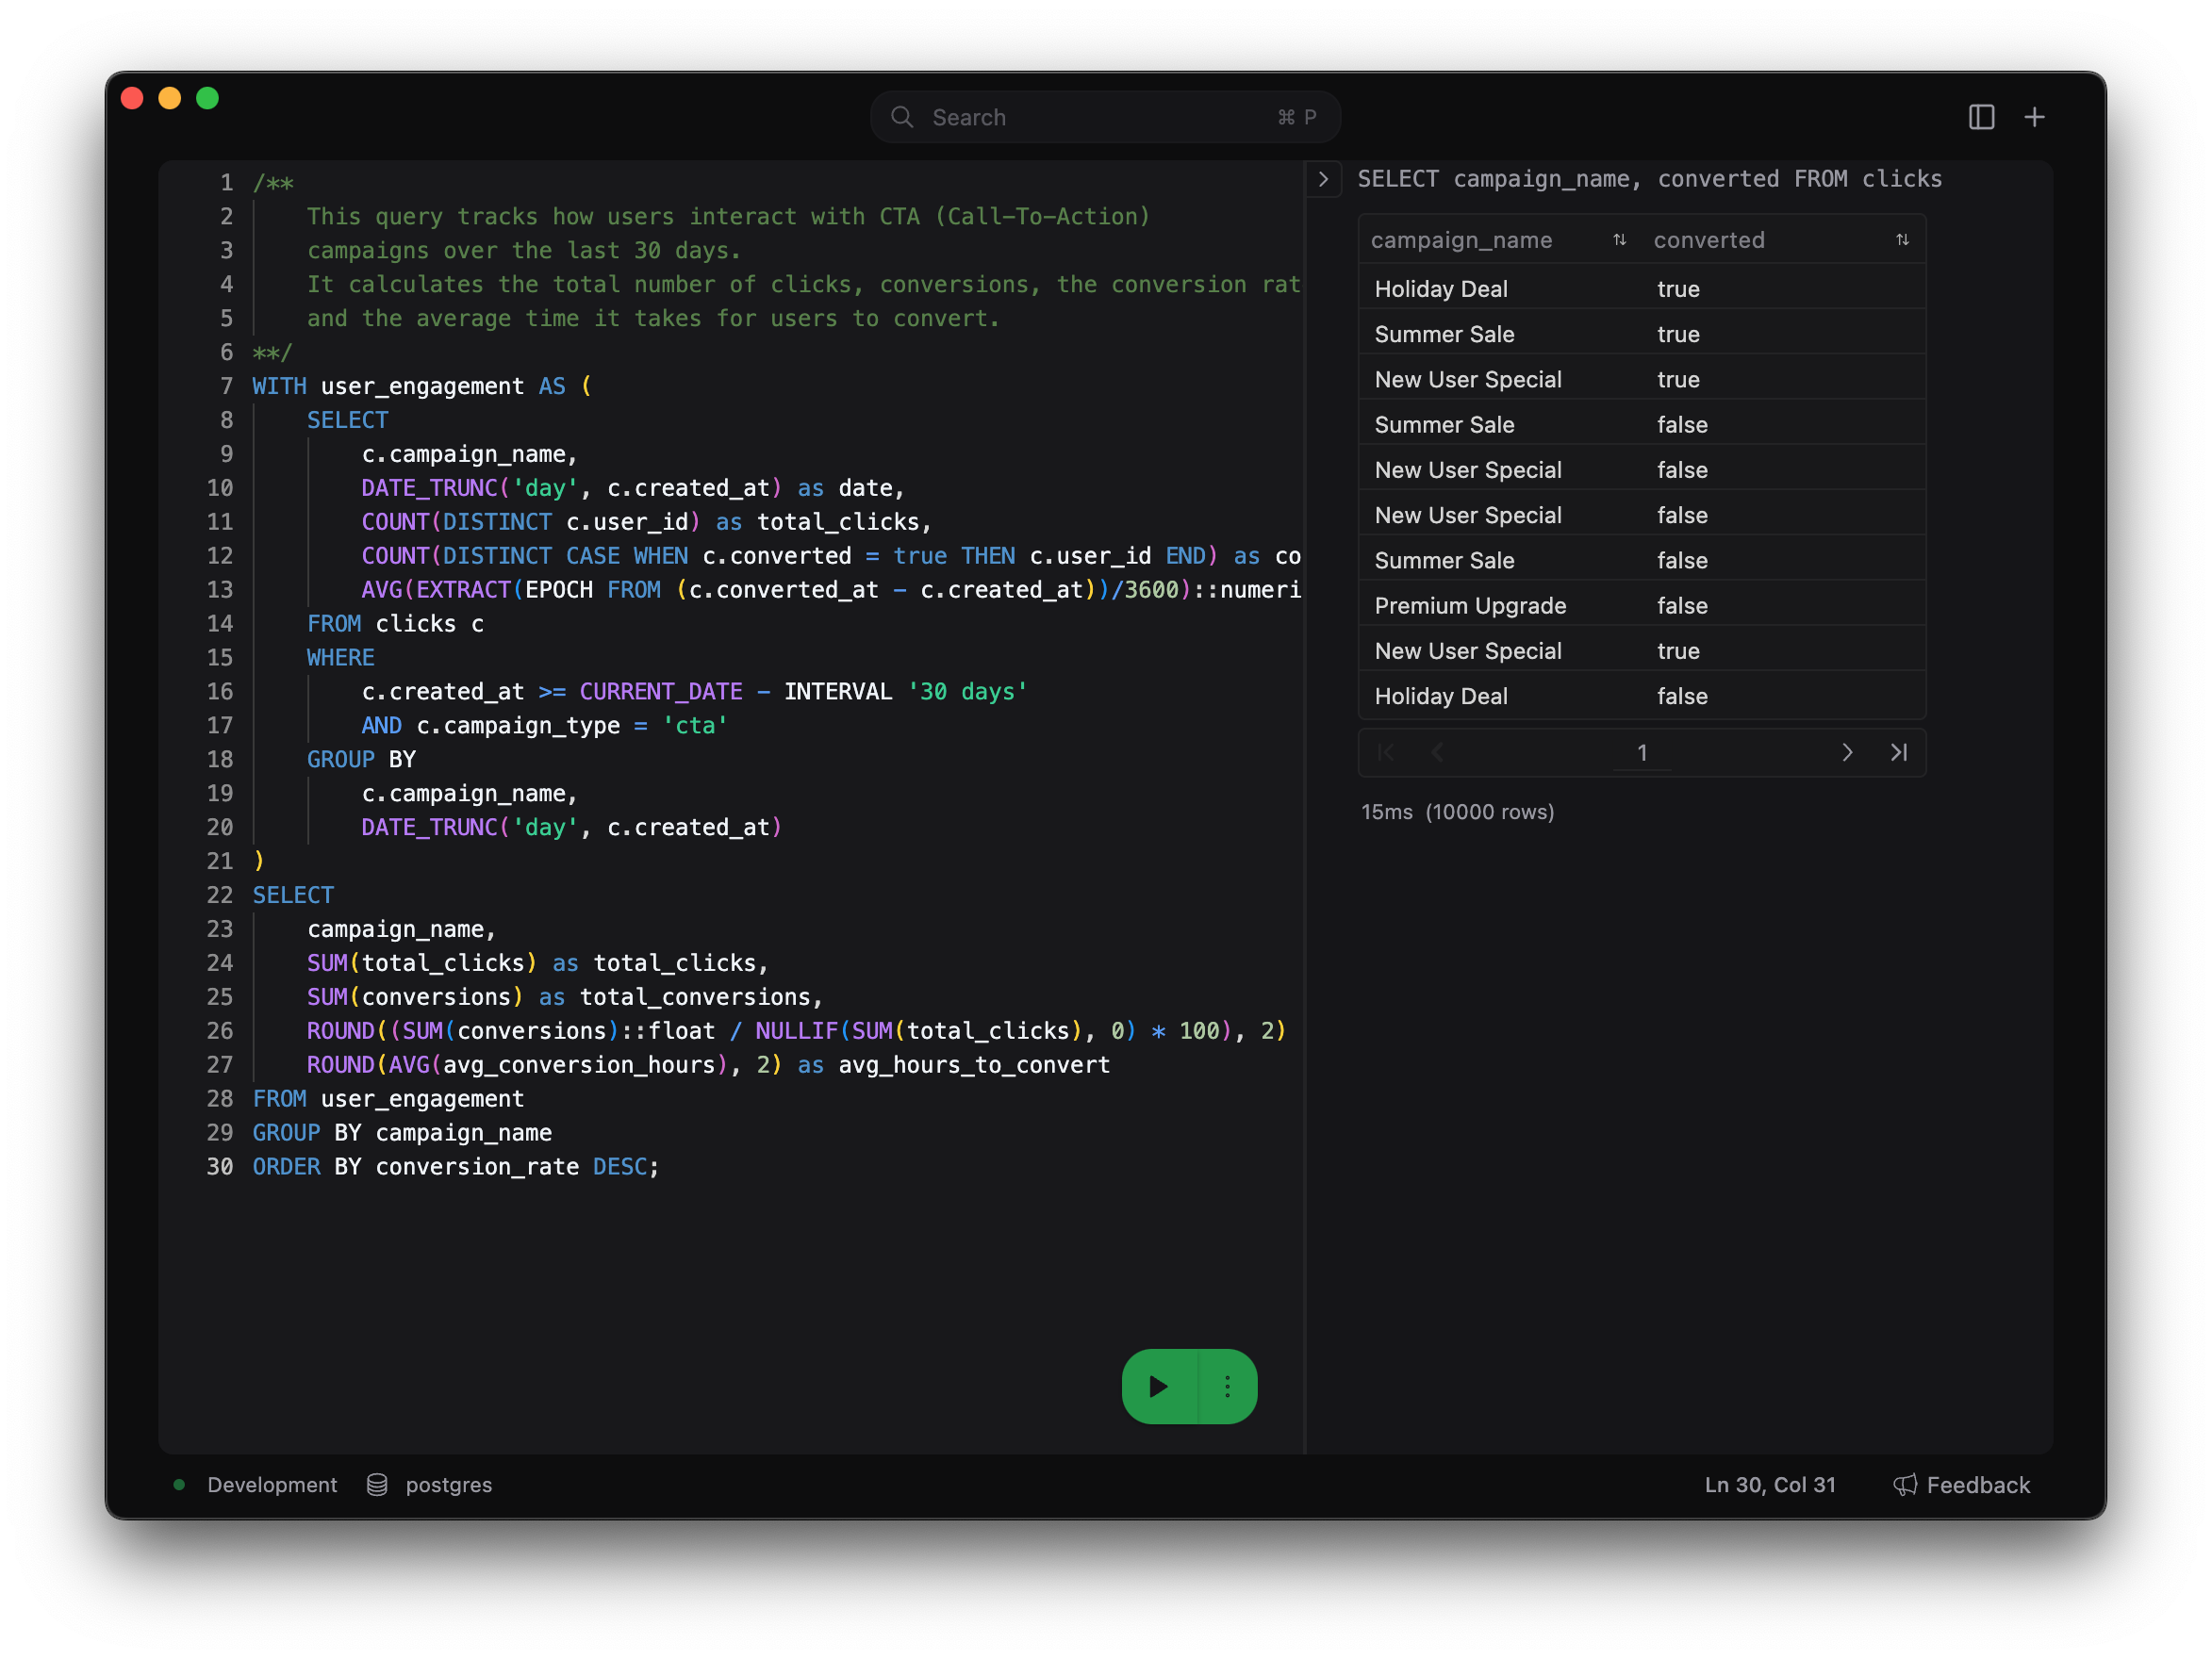Click the database cylinder icon
Screen dimensions: 2212x1659
tap(377, 1484)
